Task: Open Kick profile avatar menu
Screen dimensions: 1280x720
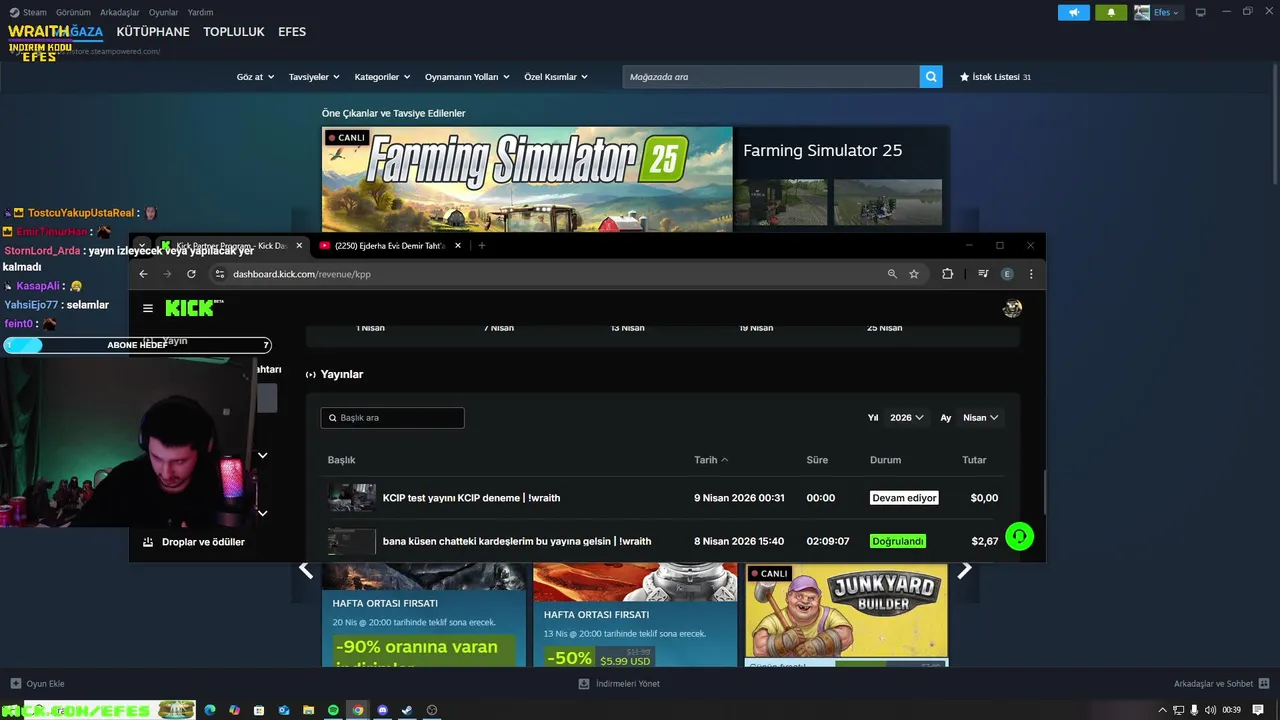Action: pyautogui.click(x=1012, y=309)
